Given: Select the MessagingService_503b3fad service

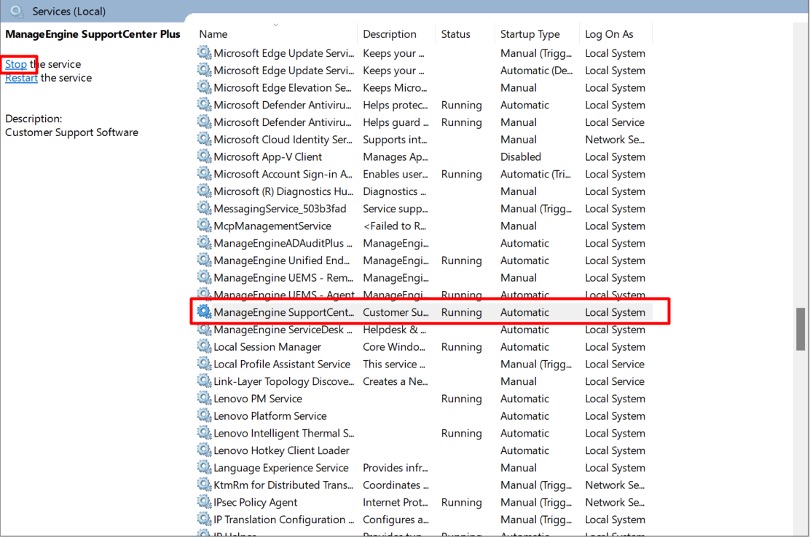Looking at the screenshot, I should click(280, 208).
